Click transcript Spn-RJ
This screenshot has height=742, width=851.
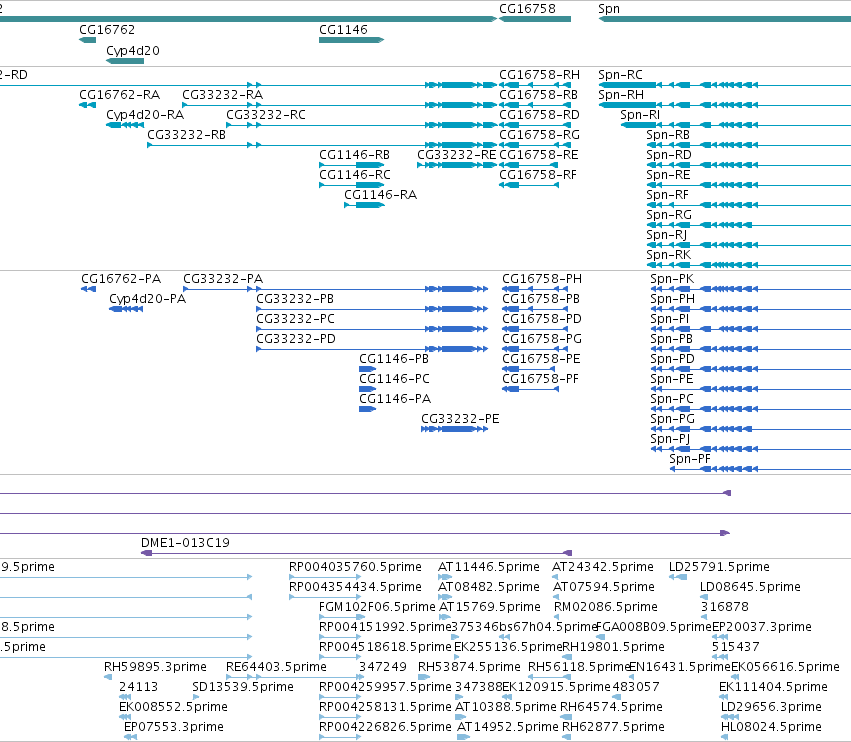click(x=667, y=235)
